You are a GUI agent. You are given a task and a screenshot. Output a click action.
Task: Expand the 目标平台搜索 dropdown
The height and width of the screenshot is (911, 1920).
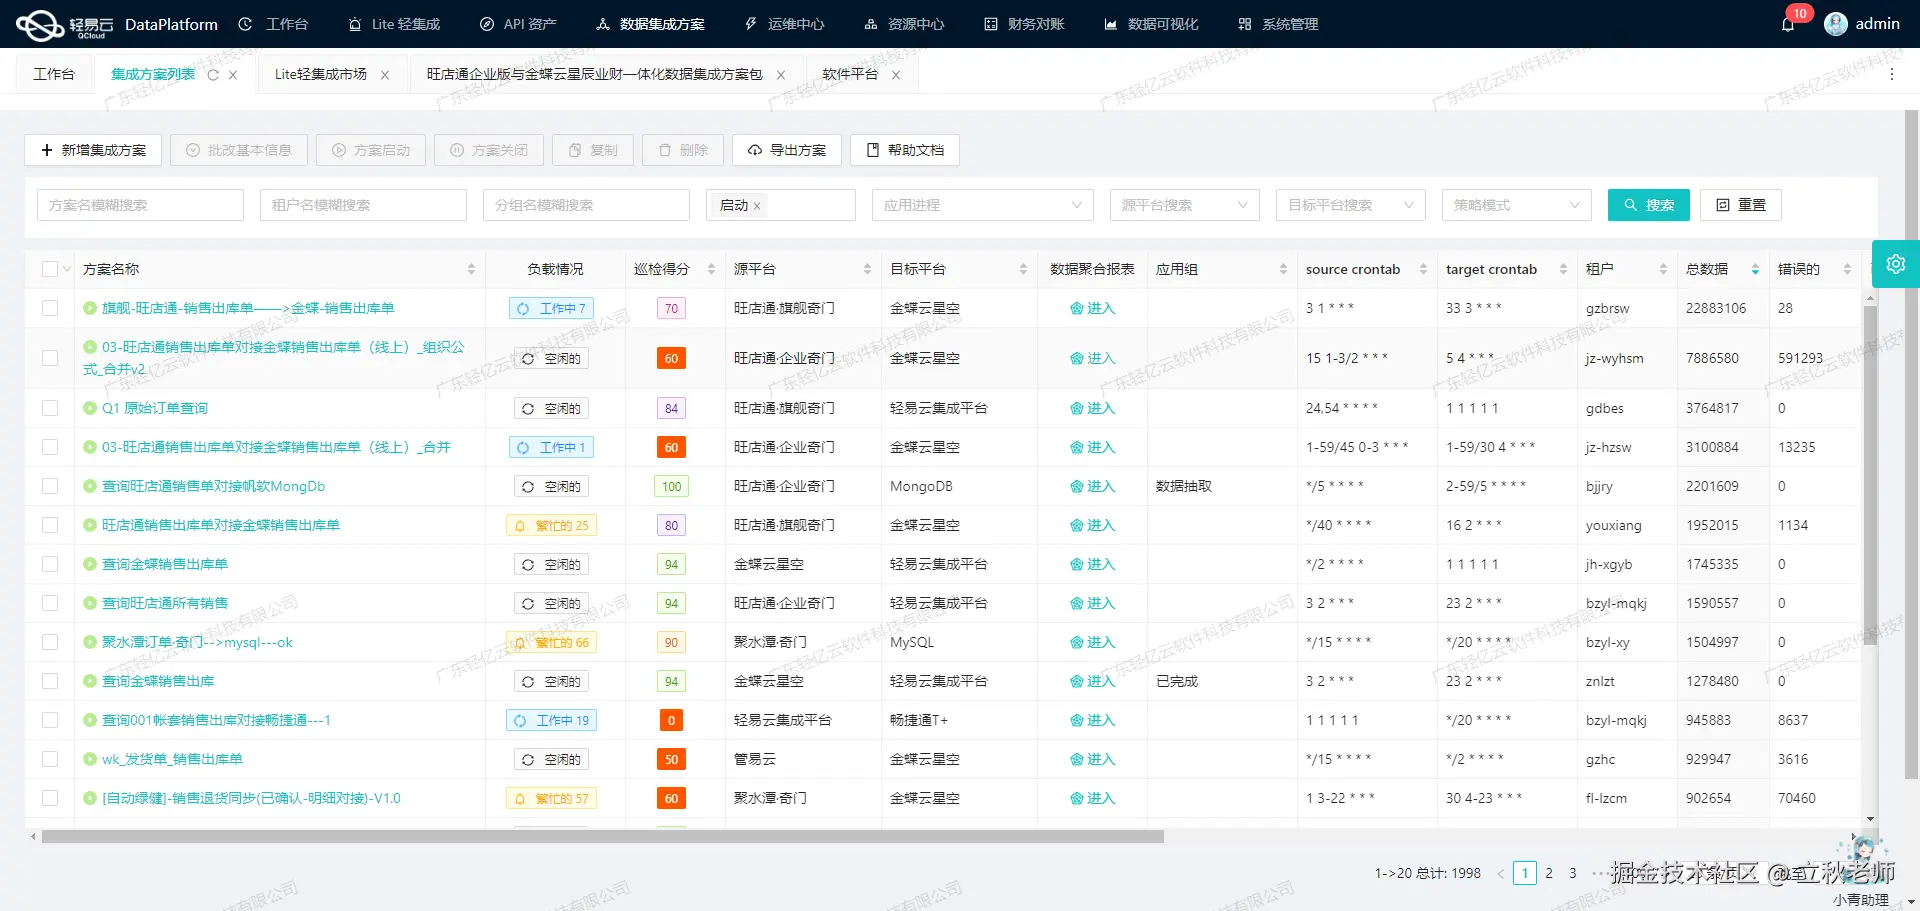point(1349,204)
